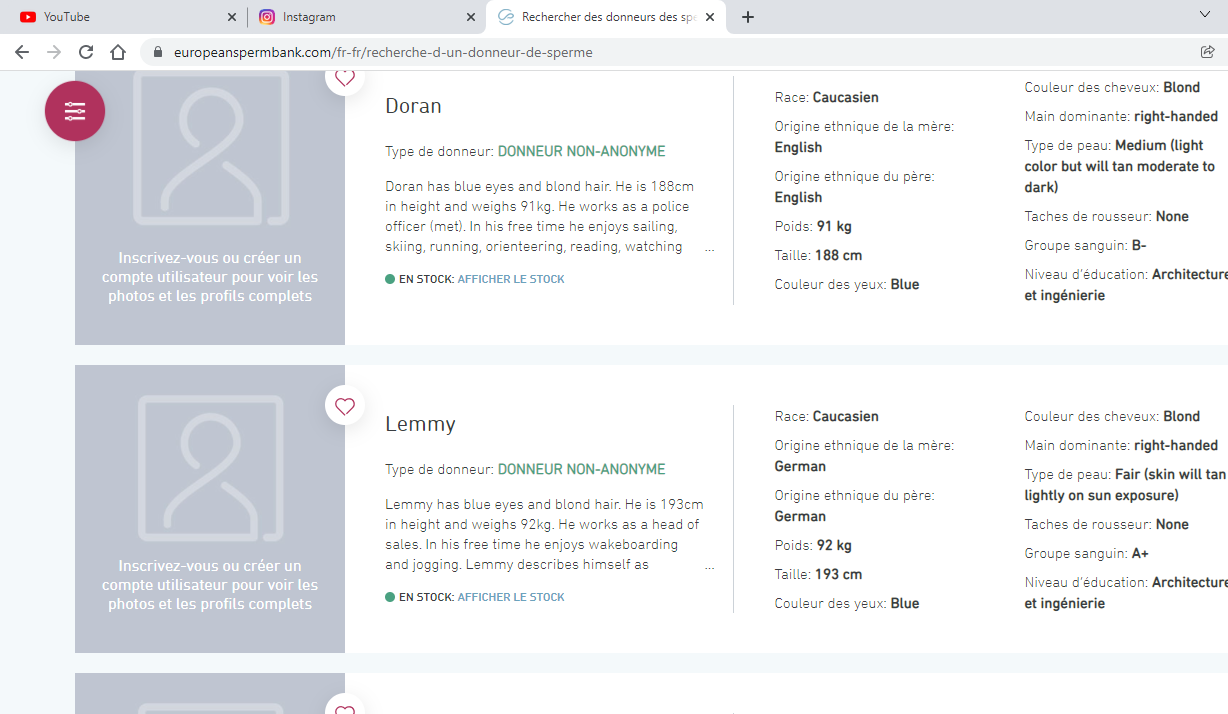Switch to the Instagram tab

(366, 17)
